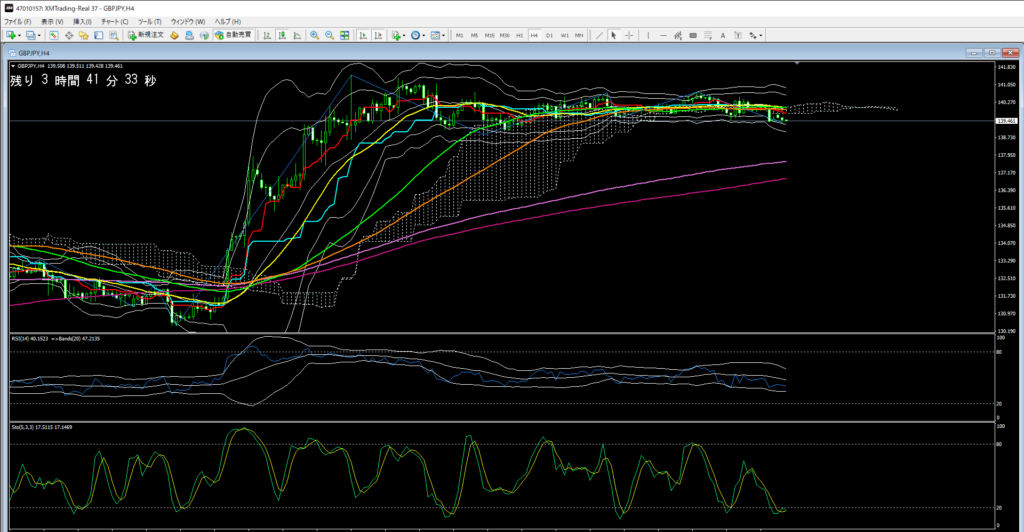
Task: Switch to candlestick chart display
Action: [282, 35]
